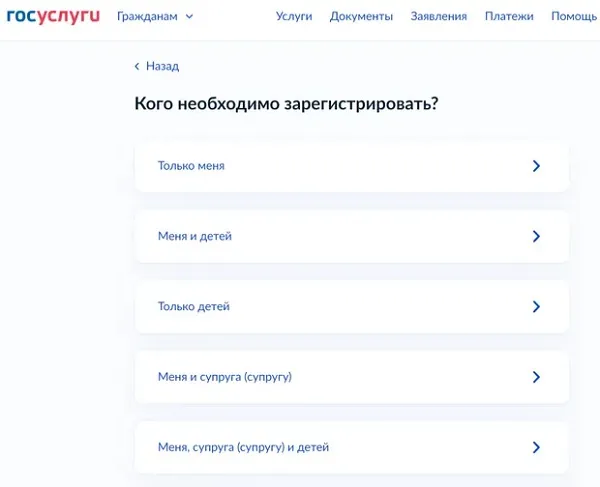Image resolution: width=600 pixels, height=487 pixels.
Task: Click the arrow in Только детей row
Action: 536,307
